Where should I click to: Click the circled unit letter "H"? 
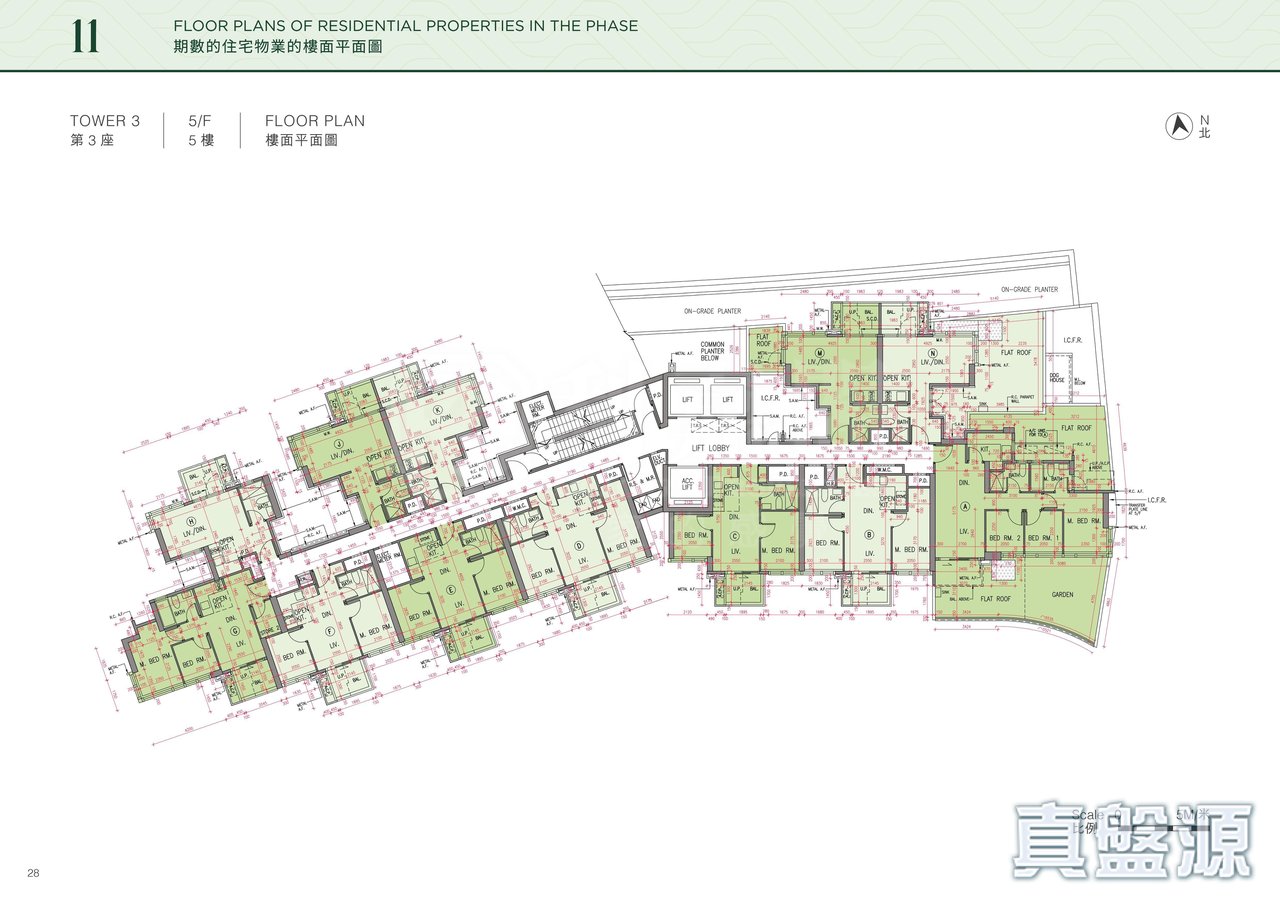tap(190, 520)
